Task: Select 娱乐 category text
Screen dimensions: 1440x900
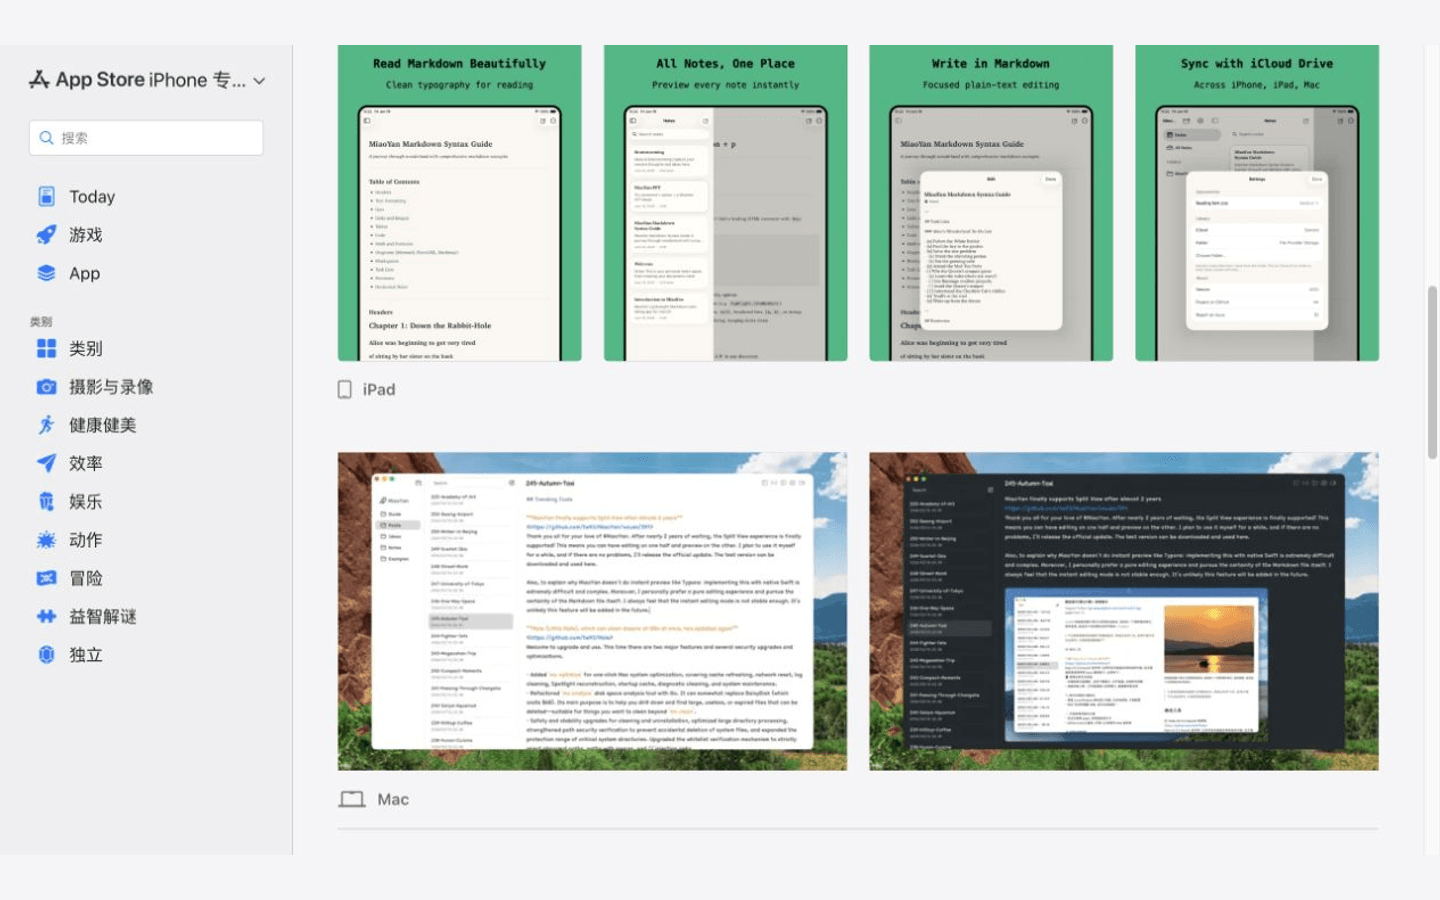Action: pyautogui.click(x=86, y=502)
